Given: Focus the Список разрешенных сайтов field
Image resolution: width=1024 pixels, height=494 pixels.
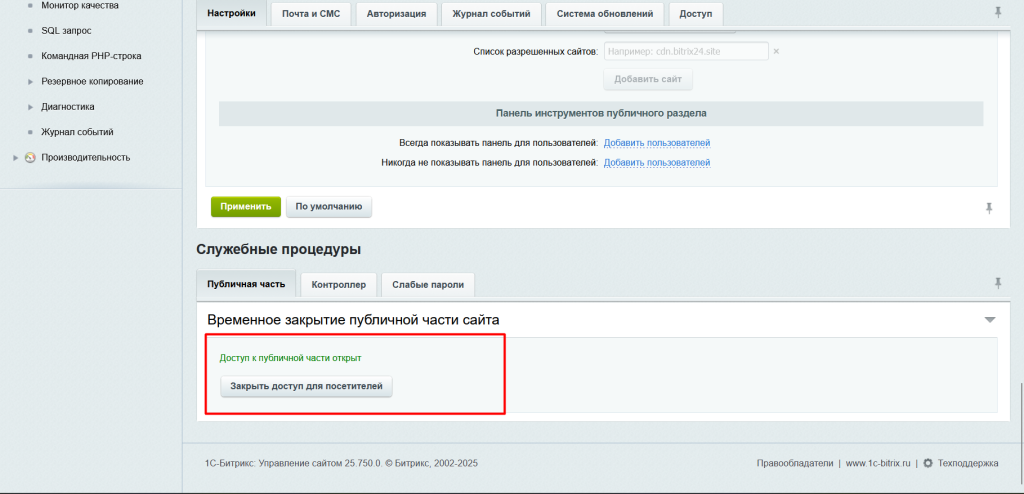Looking at the screenshot, I should click(x=686, y=51).
